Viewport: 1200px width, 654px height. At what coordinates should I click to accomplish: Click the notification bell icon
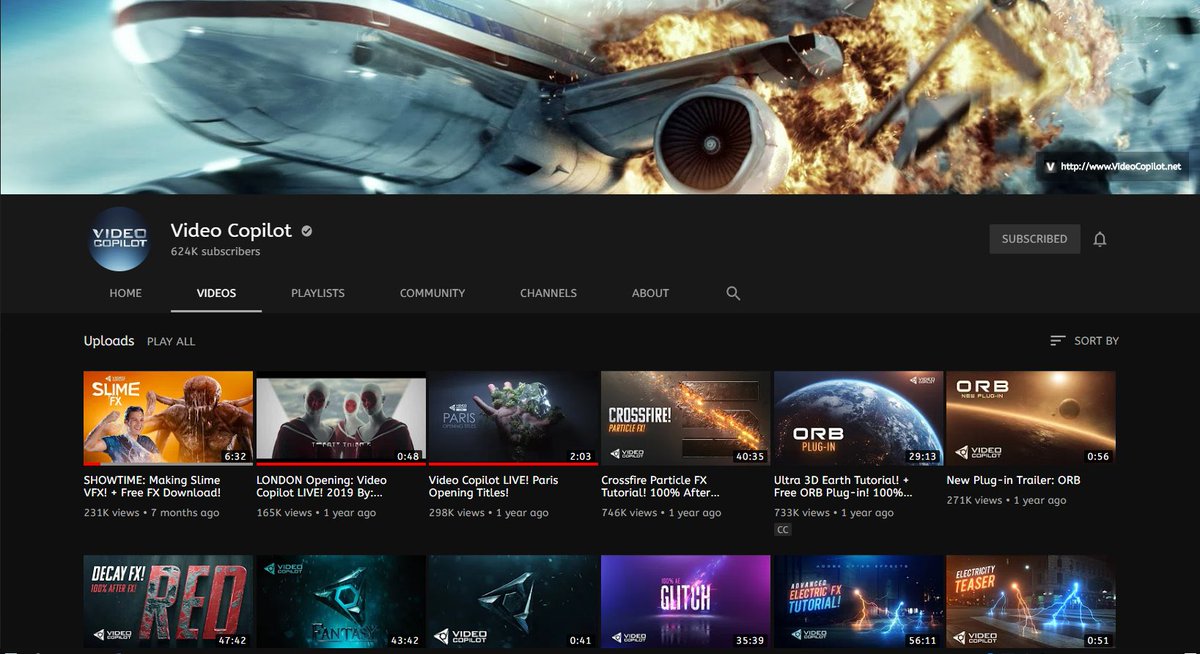(1100, 239)
